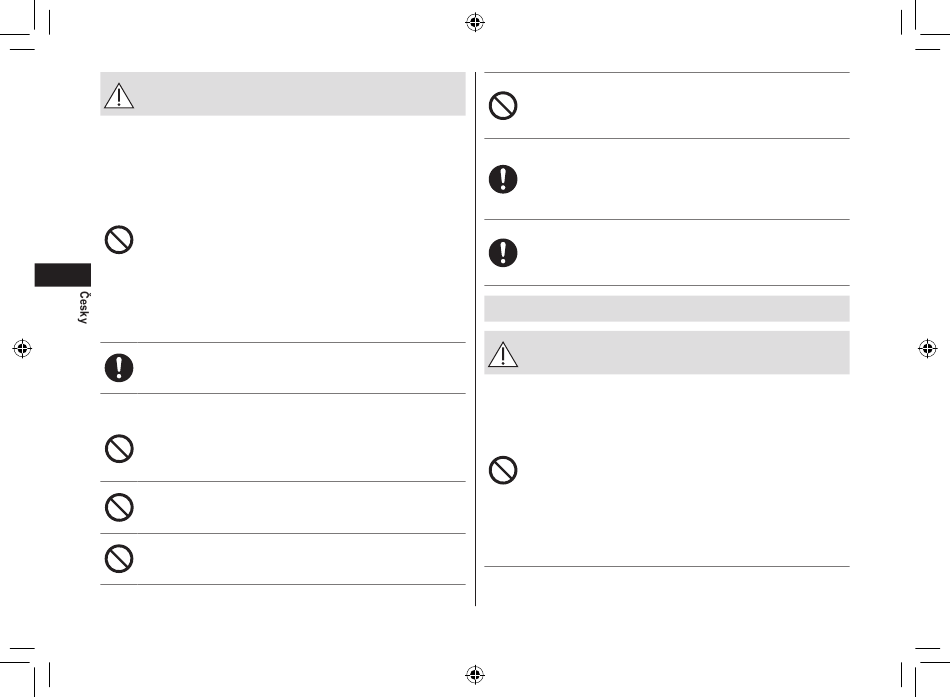Click the Česky language label on the left margin

coord(84,308)
